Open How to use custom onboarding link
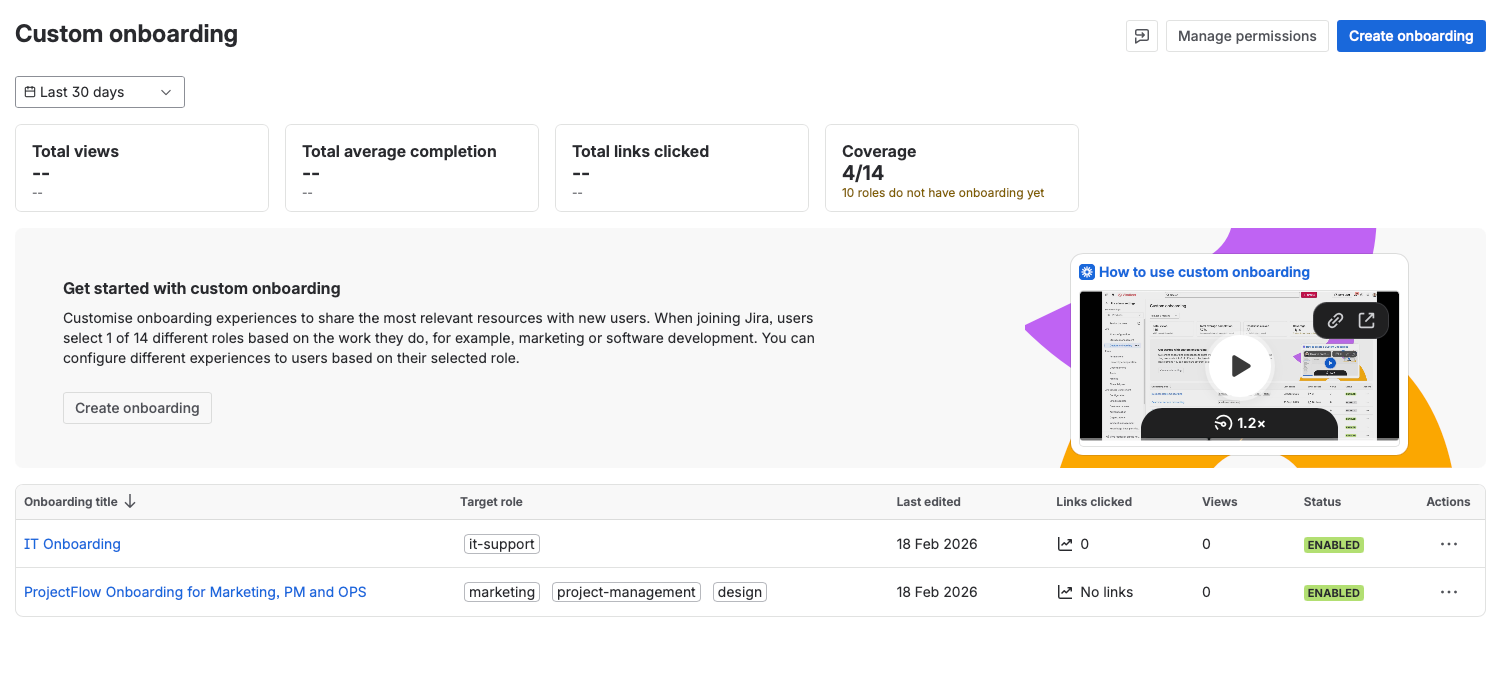 [x=1203, y=272]
